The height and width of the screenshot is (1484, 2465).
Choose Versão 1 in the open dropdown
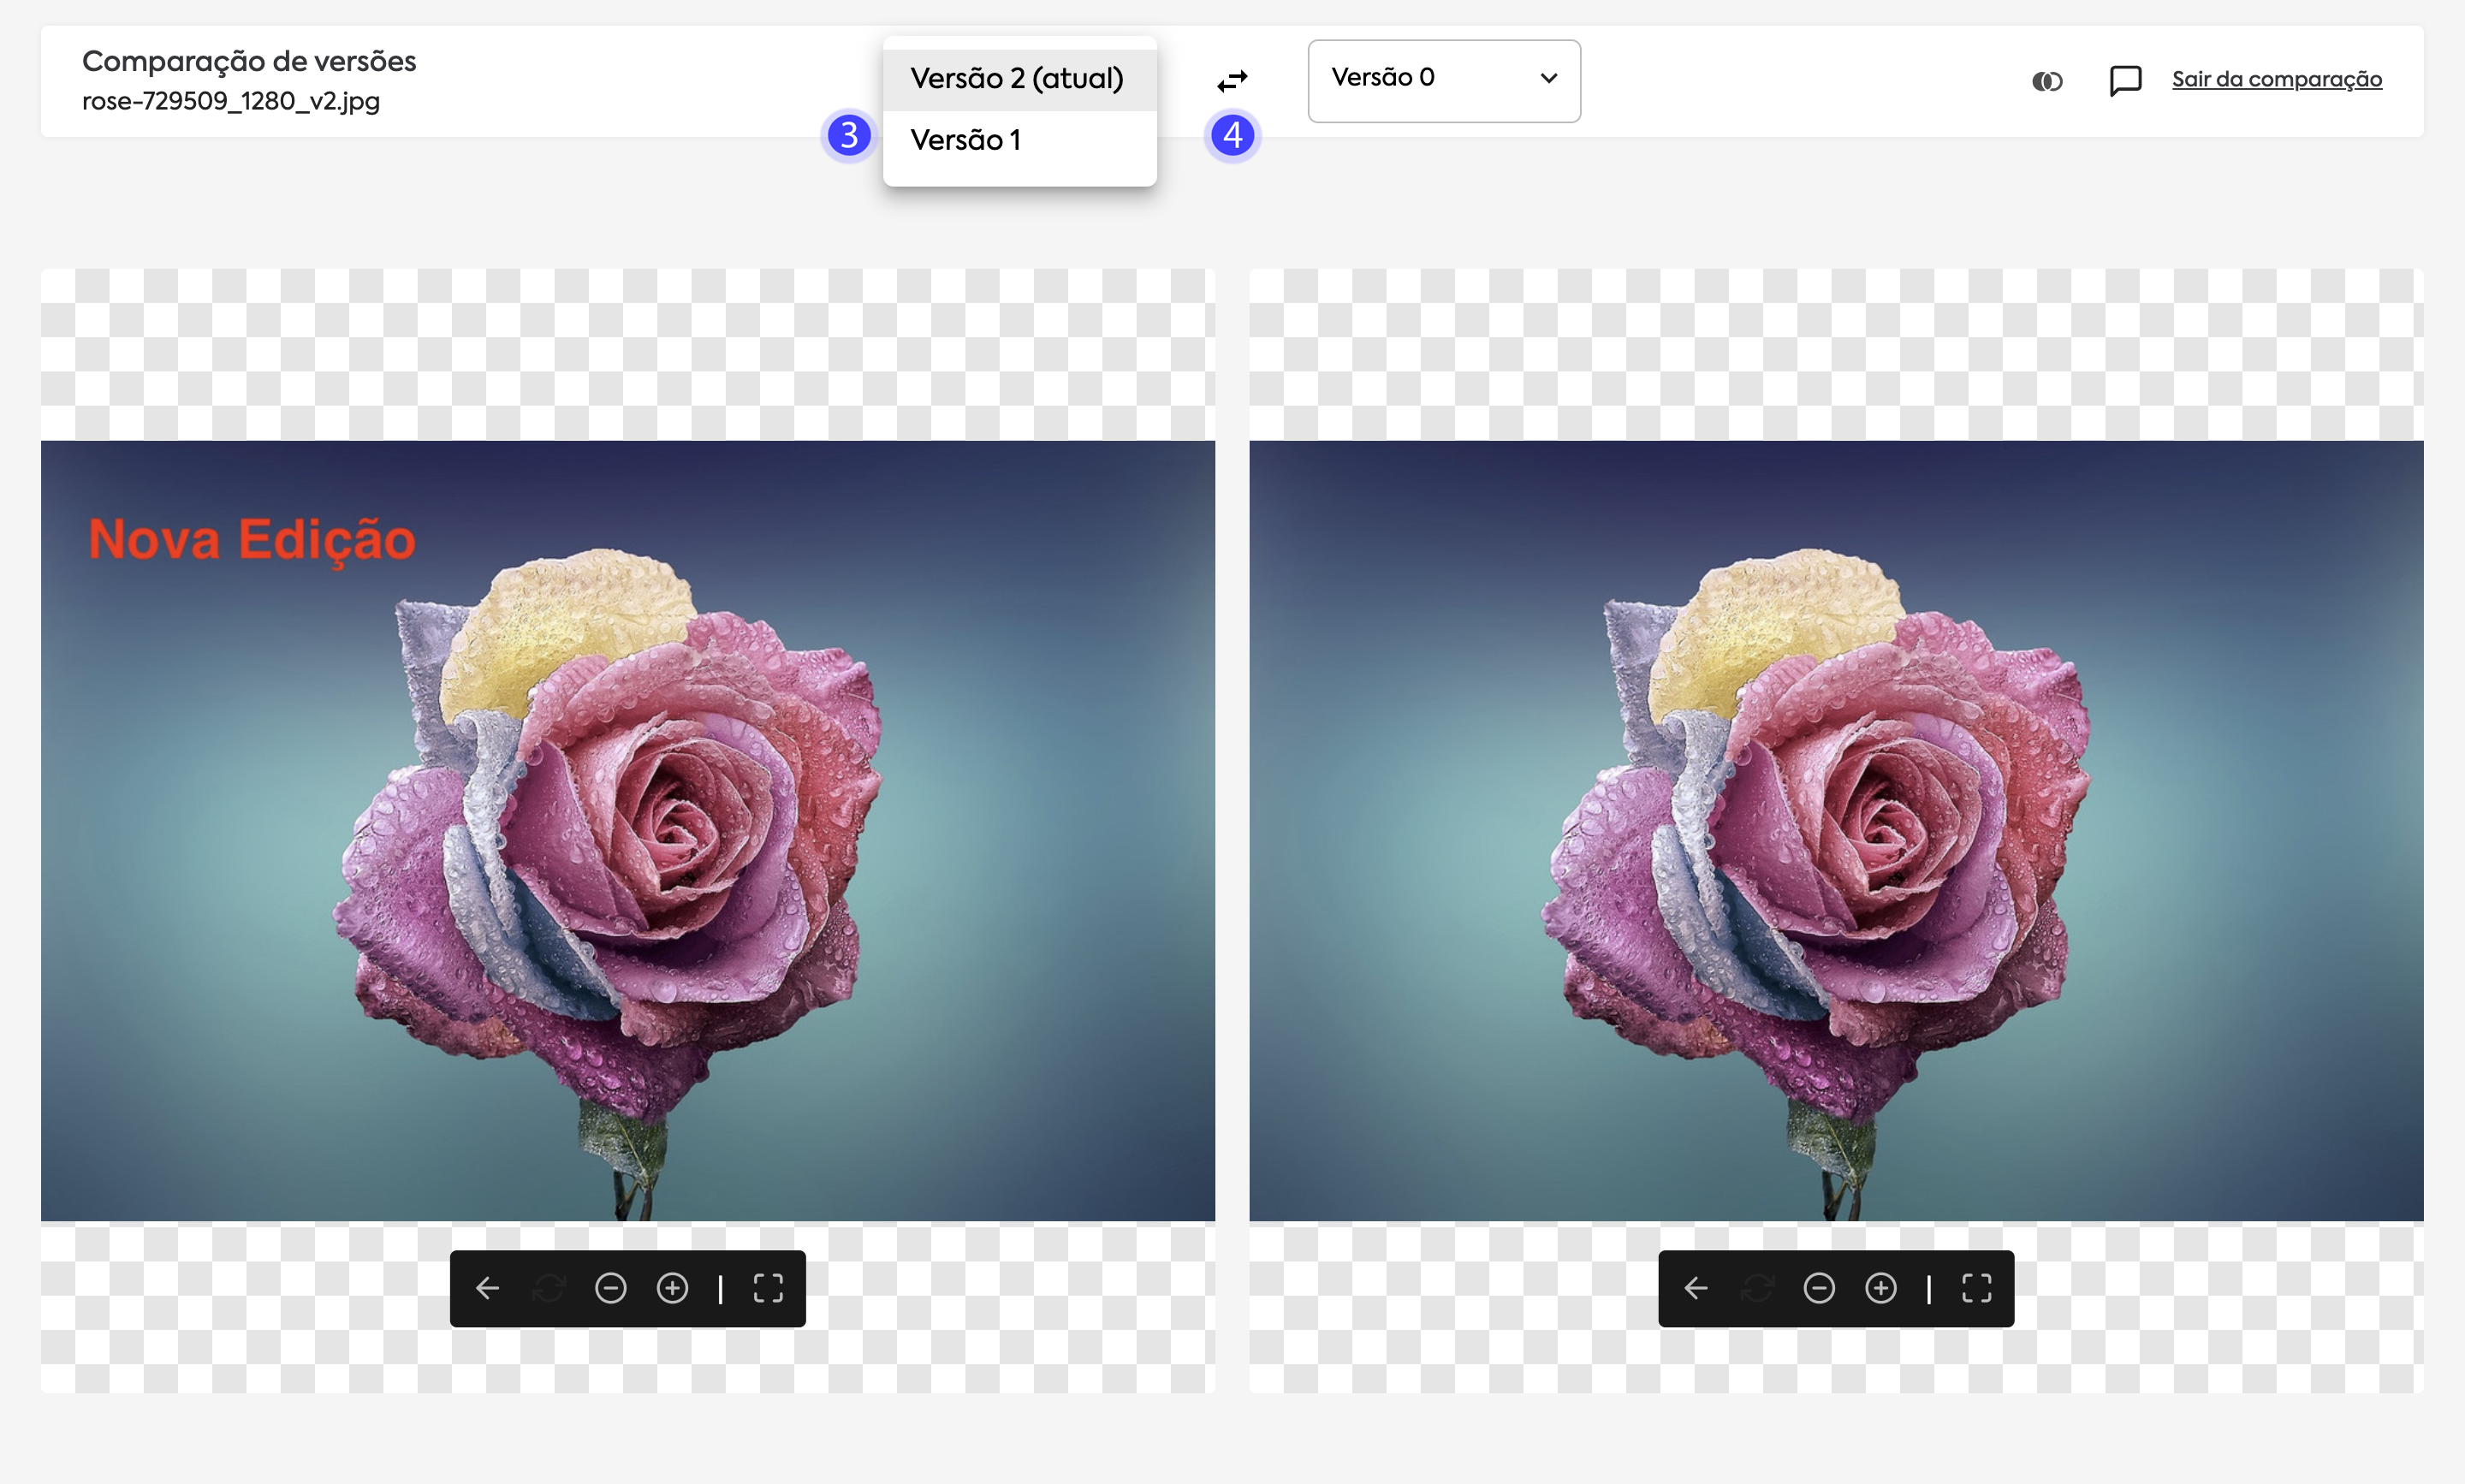click(x=966, y=140)
